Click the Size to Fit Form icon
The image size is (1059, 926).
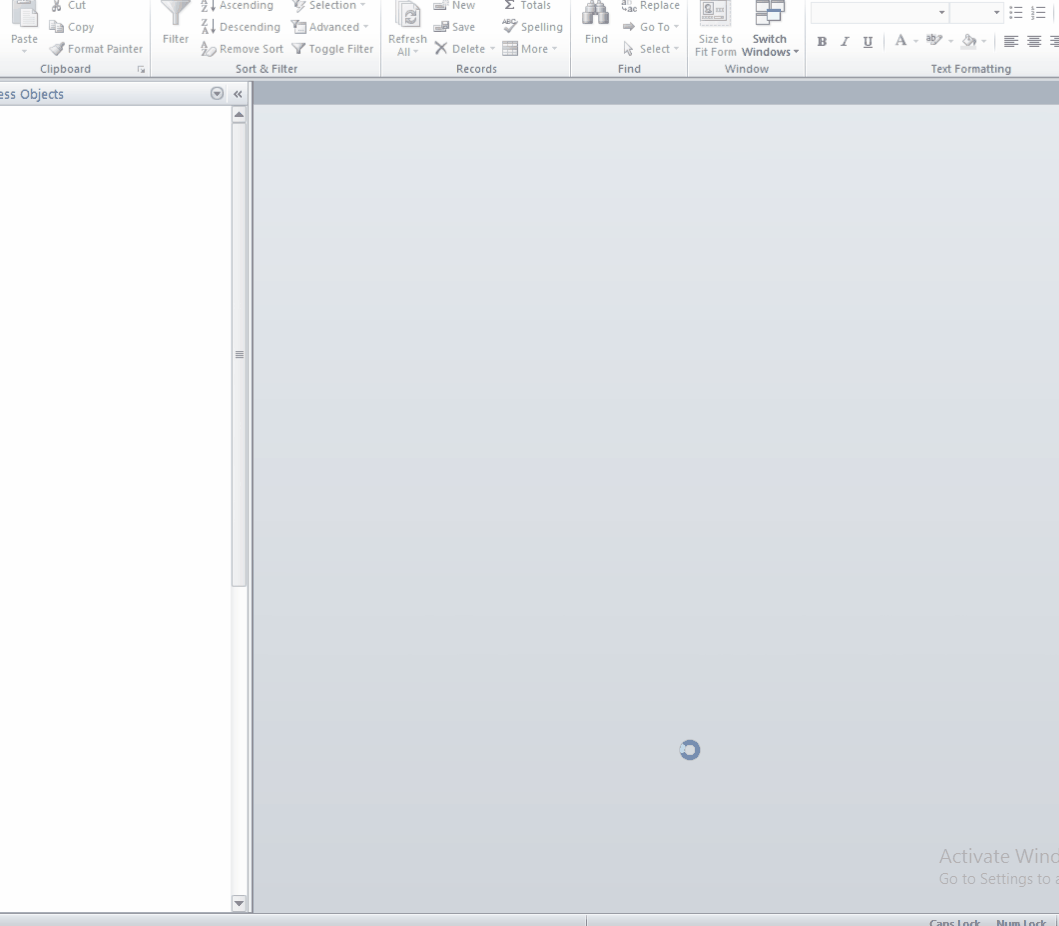point(715,13)
